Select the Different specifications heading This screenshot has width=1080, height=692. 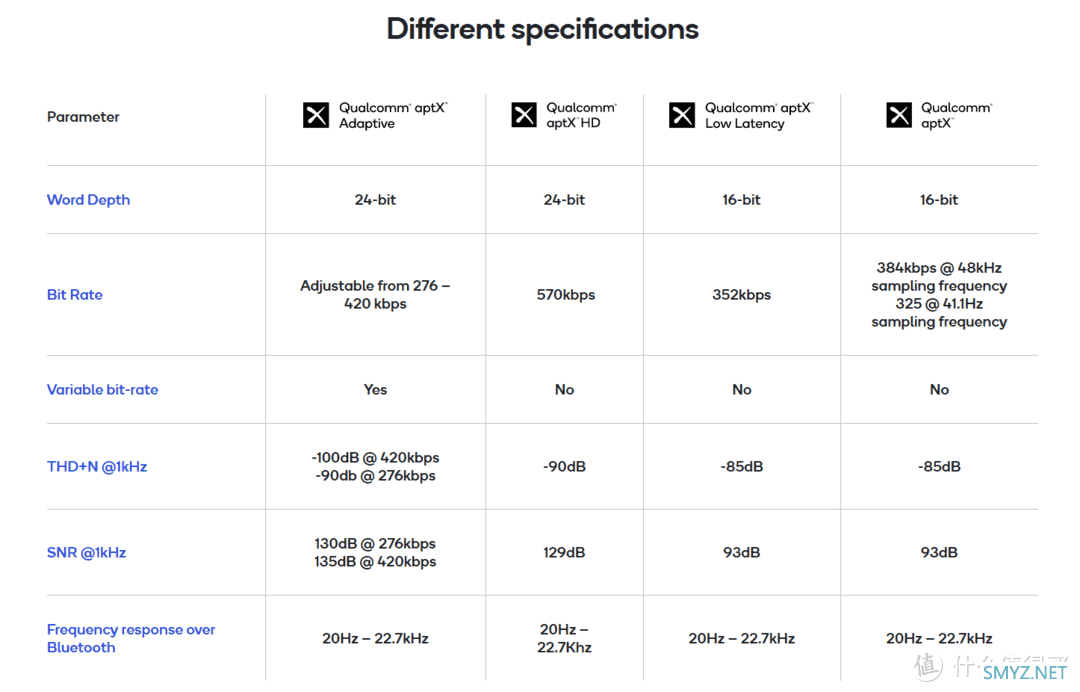click(543, 29)
